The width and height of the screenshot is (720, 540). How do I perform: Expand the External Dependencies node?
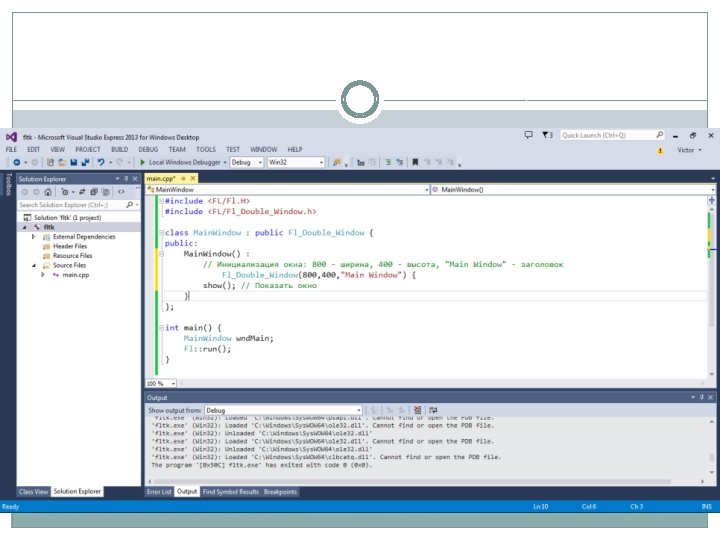click(34, 237)
